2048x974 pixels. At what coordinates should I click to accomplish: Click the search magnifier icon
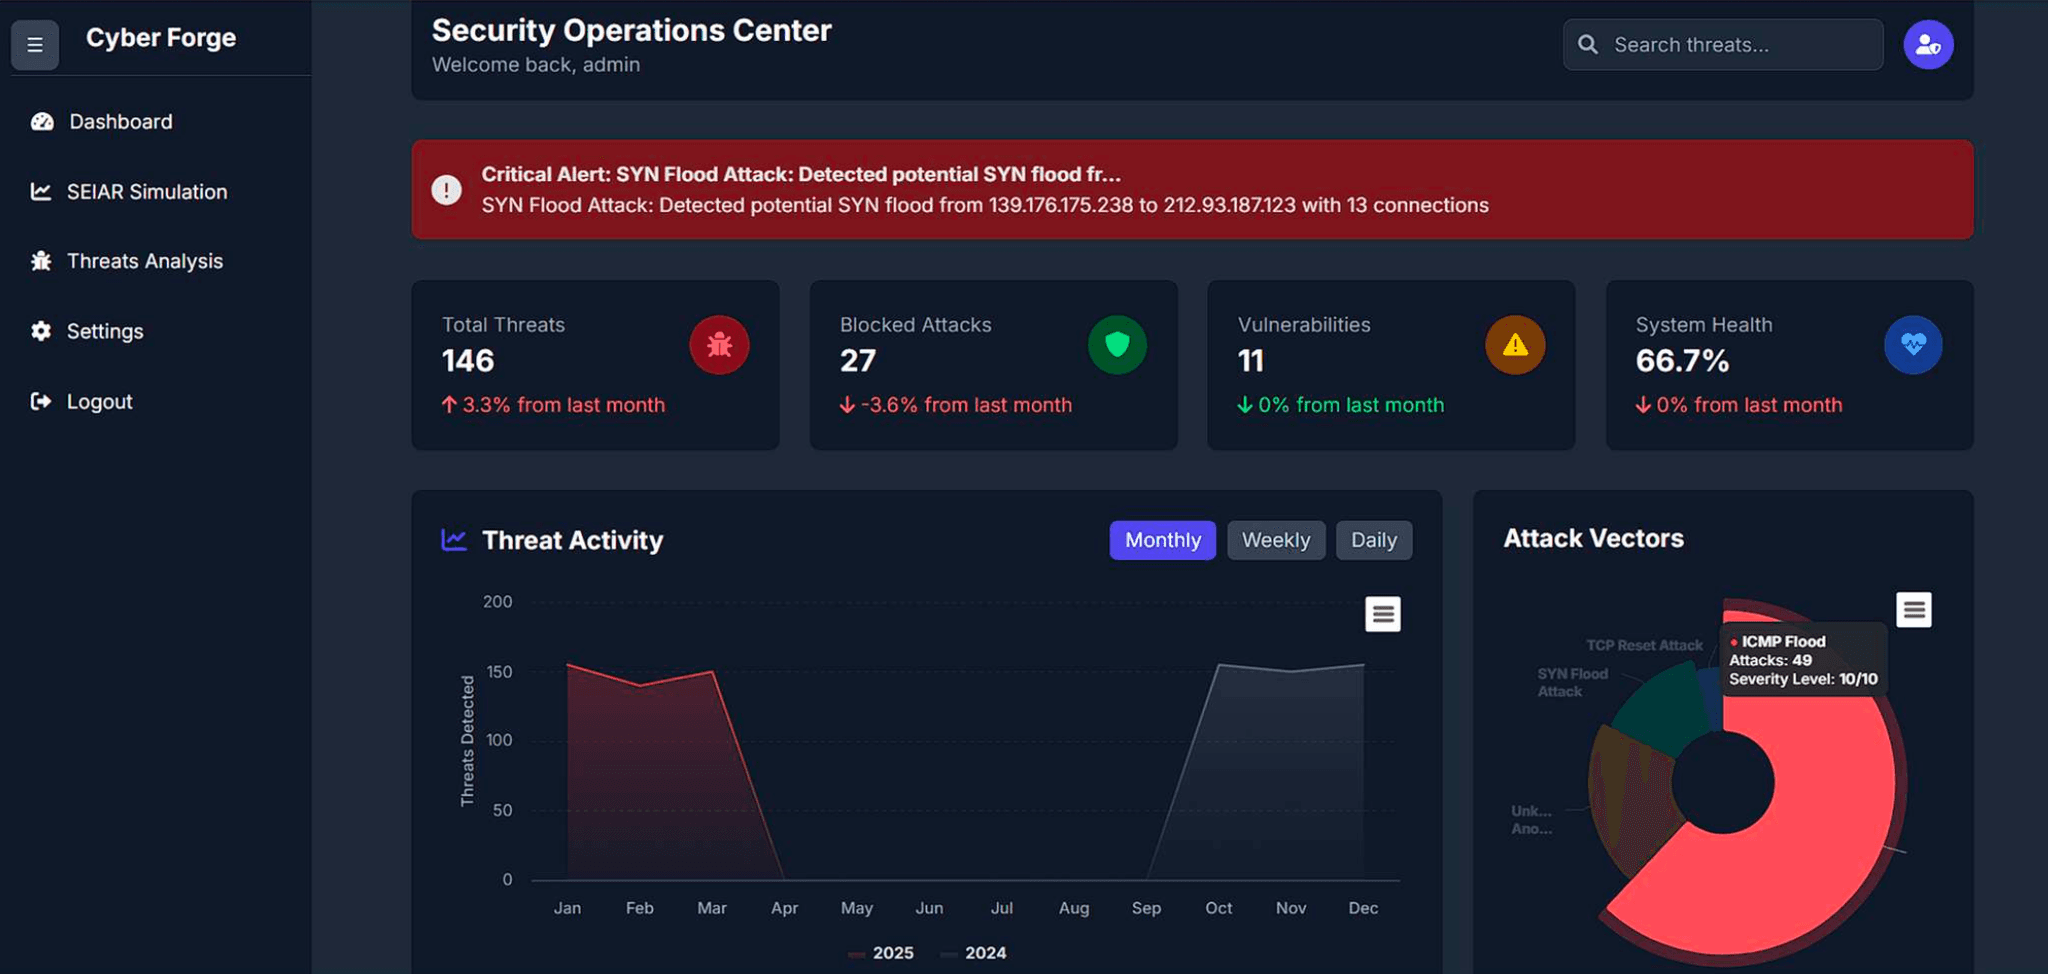point(1588,45)
